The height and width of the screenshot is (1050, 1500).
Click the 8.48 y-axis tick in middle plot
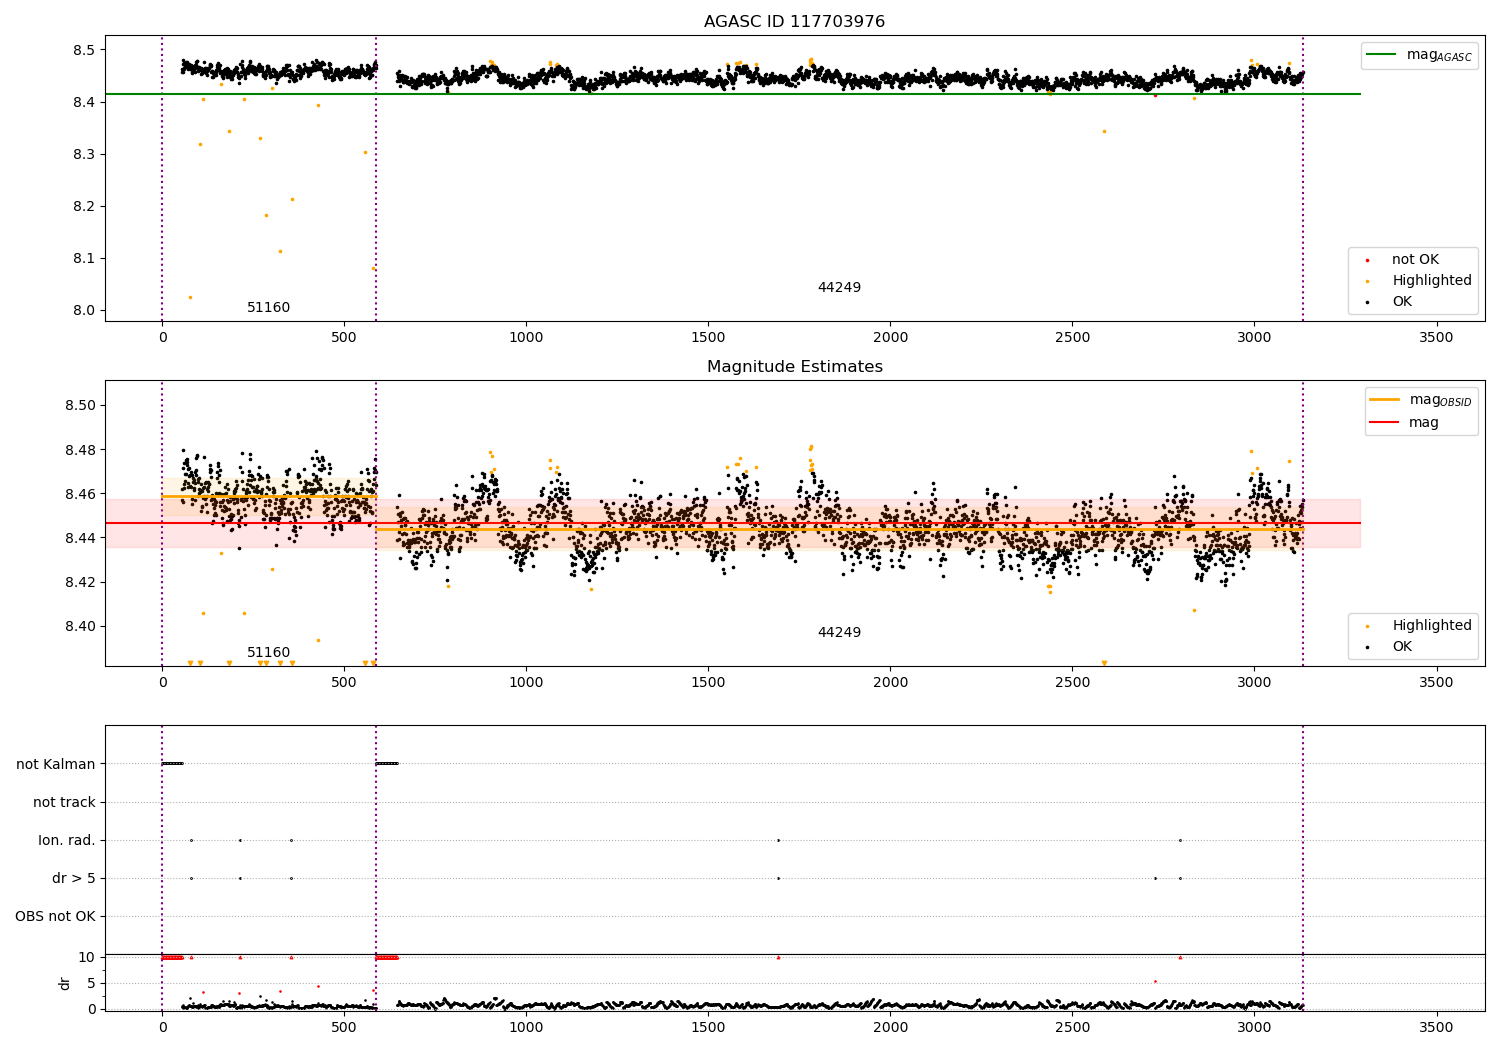click(80, 450)
